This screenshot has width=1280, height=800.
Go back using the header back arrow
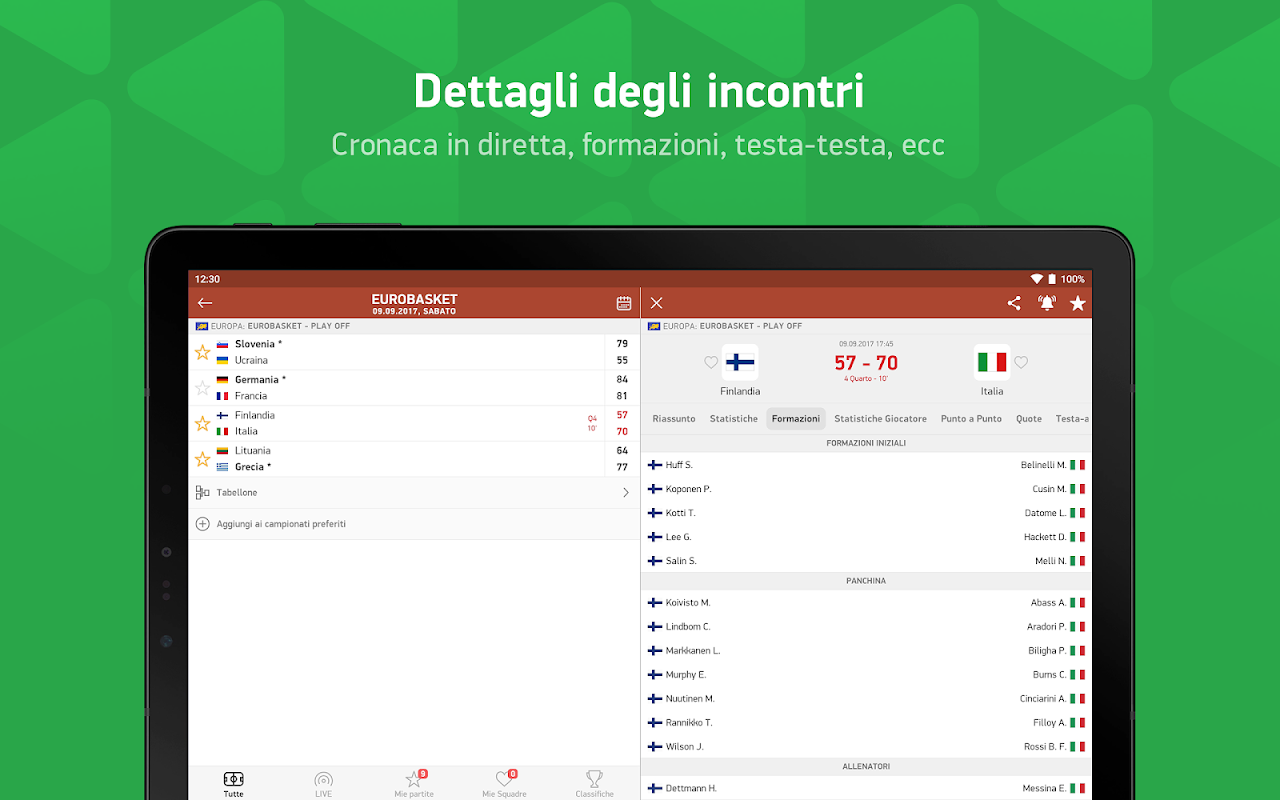[x=204, y=302]
